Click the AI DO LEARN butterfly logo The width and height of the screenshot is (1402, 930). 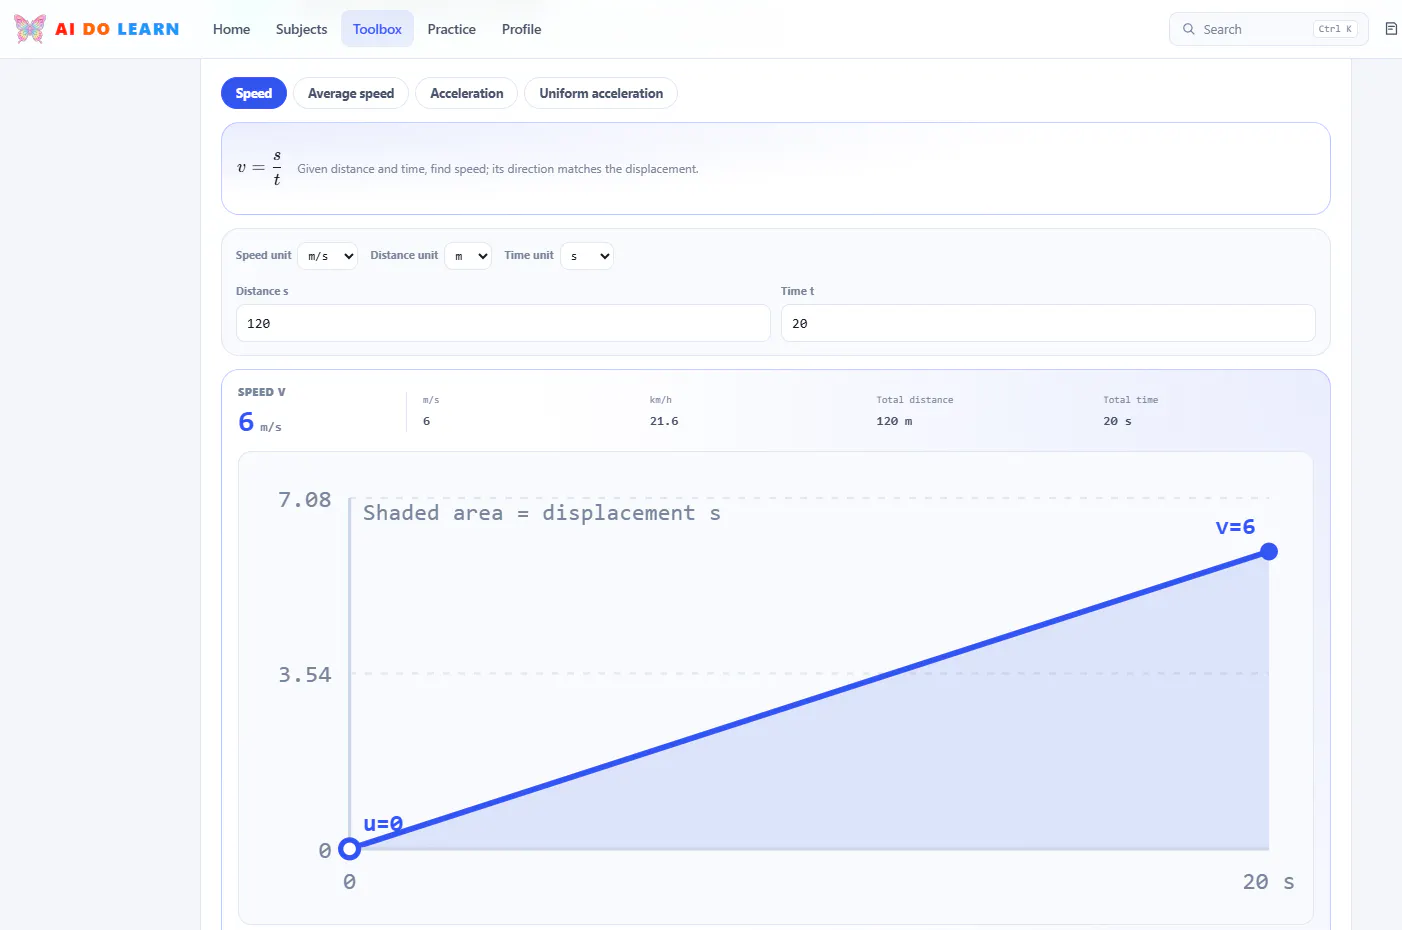30,29
